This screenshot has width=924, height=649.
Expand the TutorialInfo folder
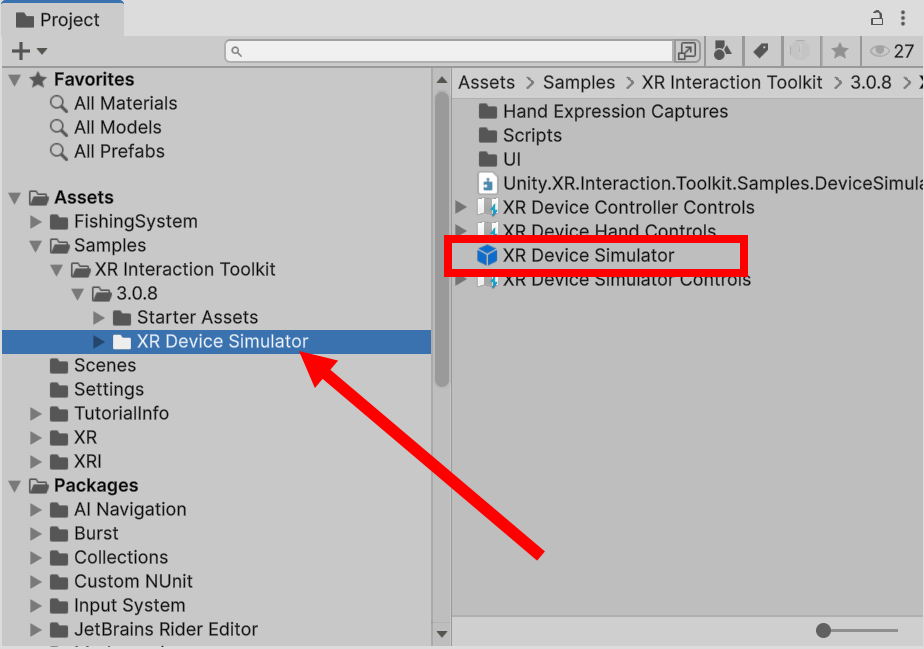coord(36,414)
